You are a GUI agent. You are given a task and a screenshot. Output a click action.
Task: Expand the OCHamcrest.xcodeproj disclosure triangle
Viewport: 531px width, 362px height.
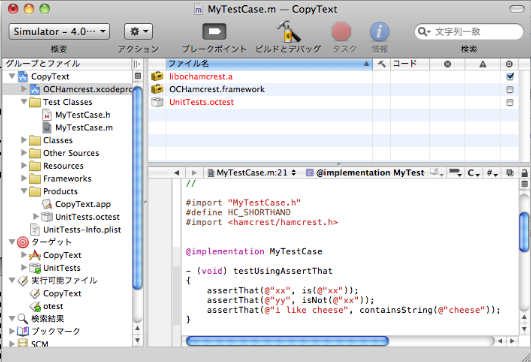[24, 89]
